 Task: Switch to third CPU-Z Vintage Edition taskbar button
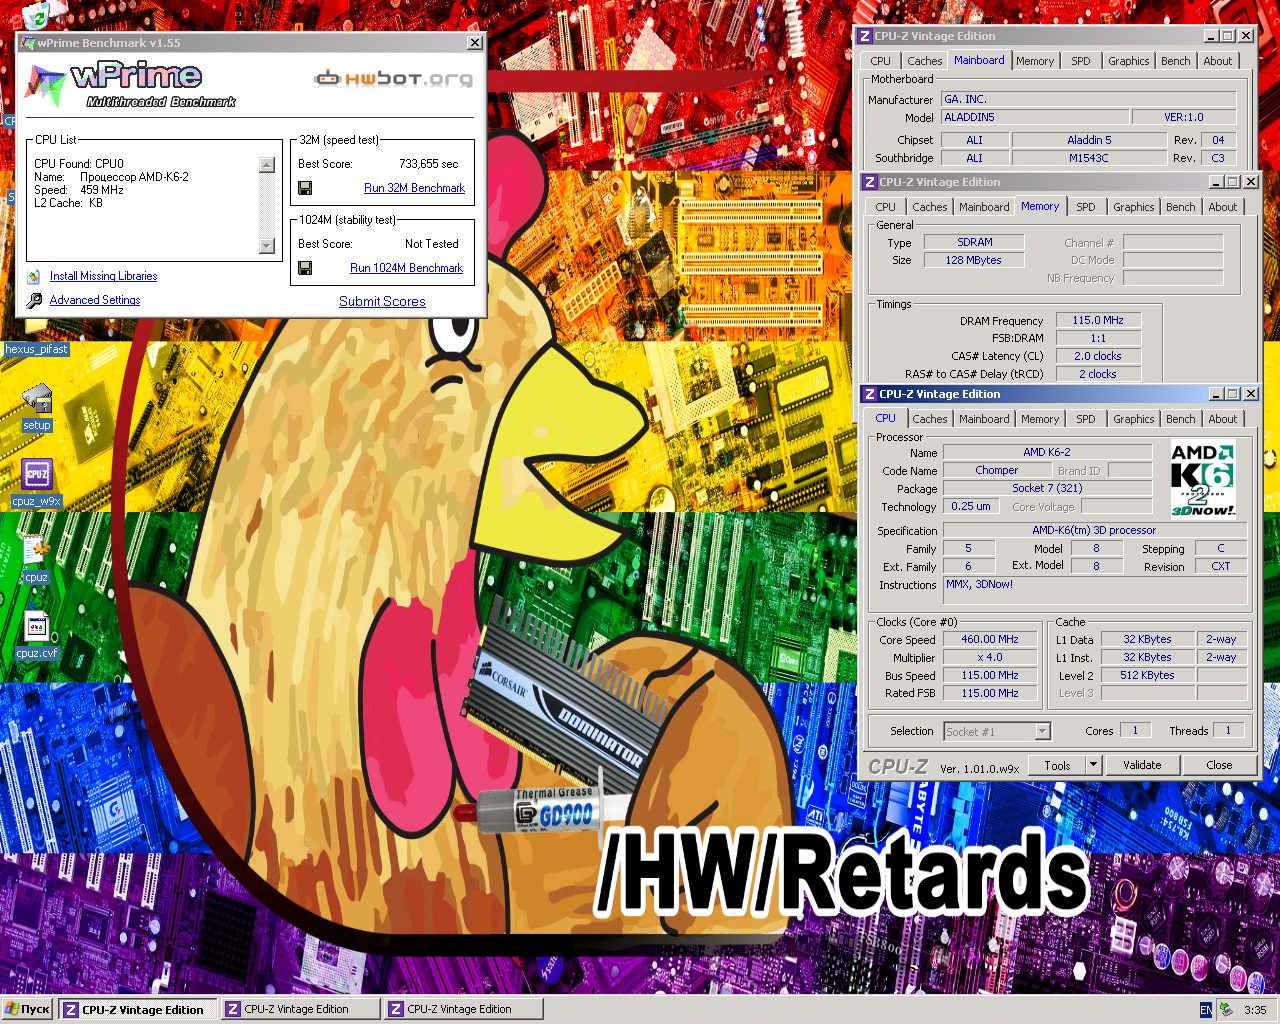point(464,1010)
